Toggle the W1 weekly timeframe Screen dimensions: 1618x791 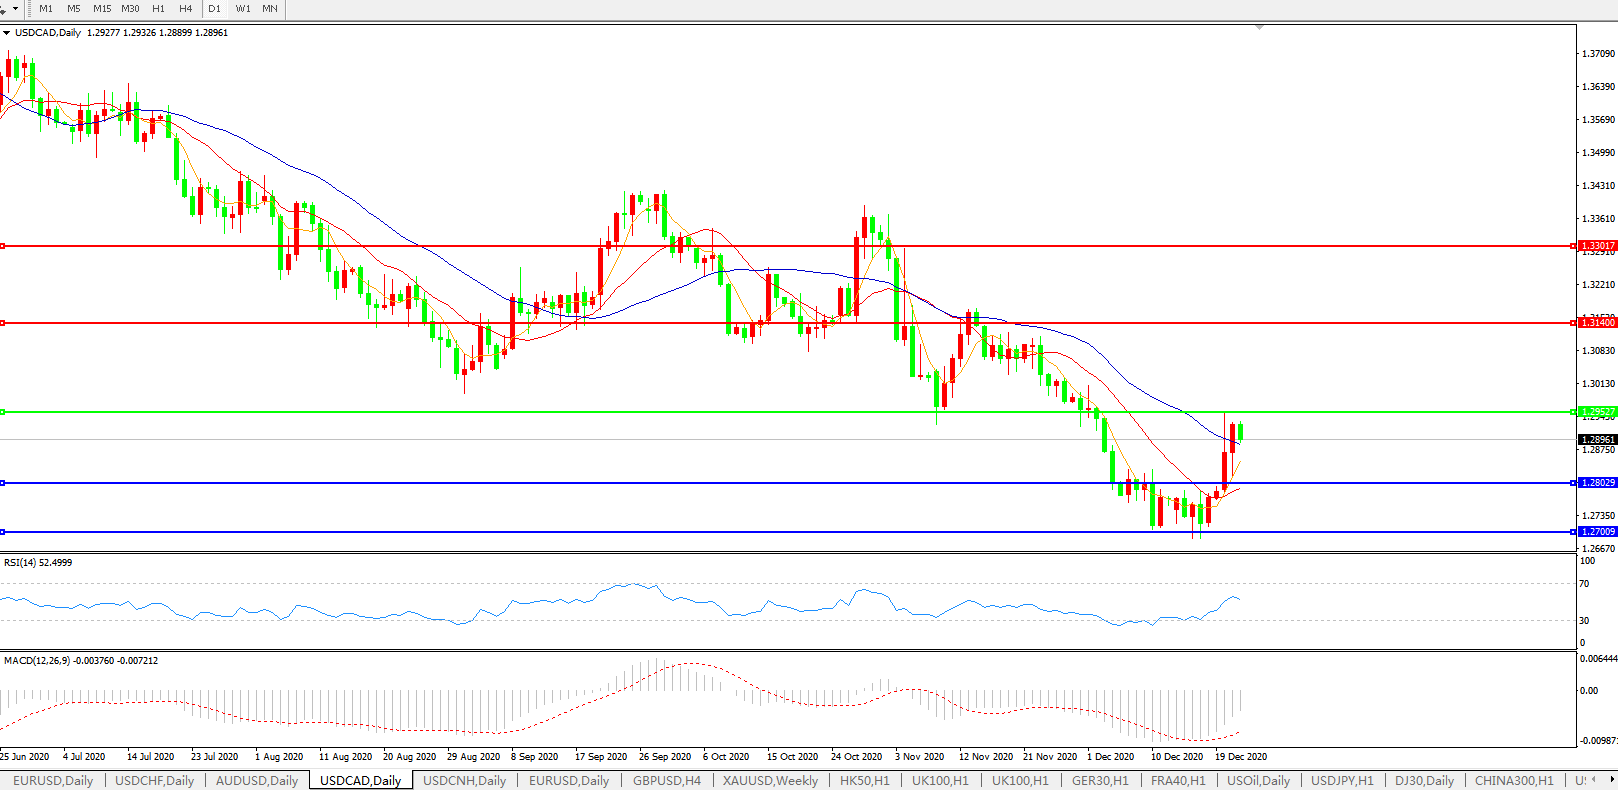click(x=243, y=9)
